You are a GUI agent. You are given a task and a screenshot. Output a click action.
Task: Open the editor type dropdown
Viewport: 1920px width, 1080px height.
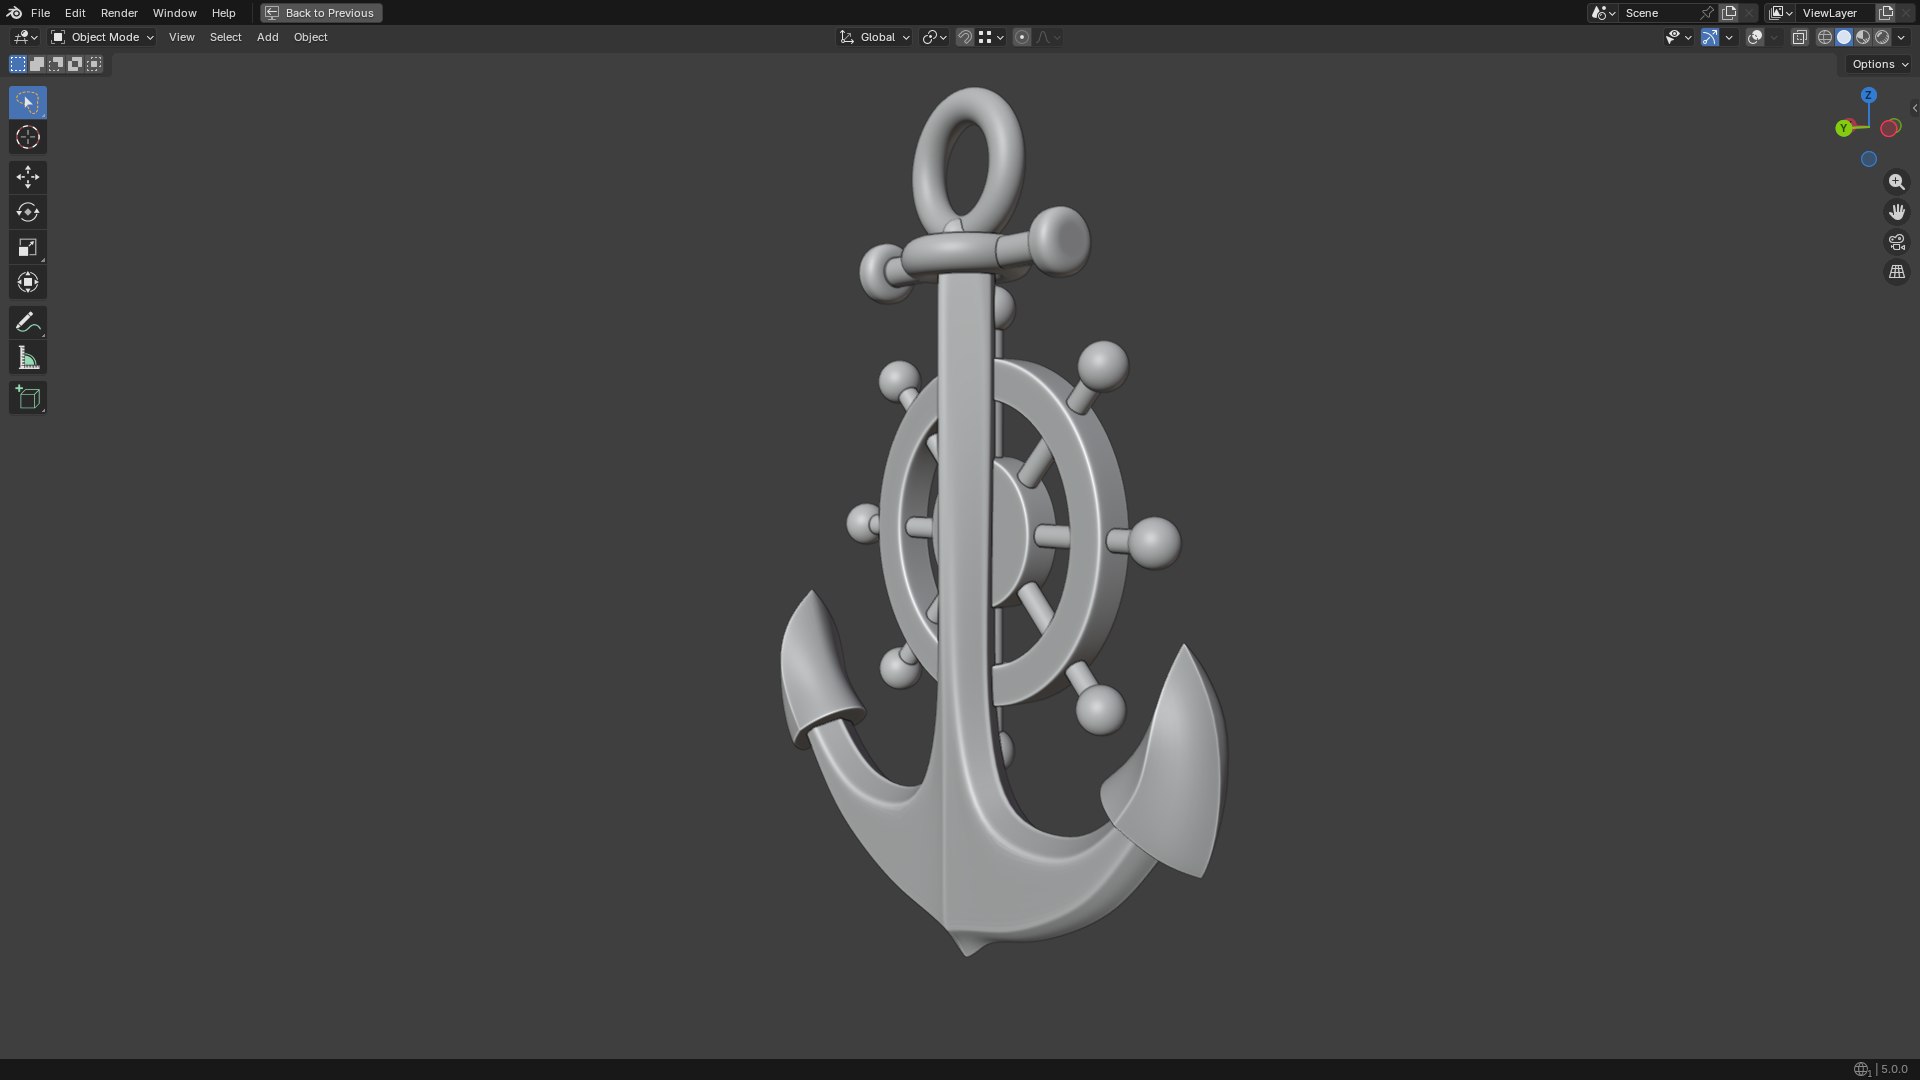click(x=25, y=37)
